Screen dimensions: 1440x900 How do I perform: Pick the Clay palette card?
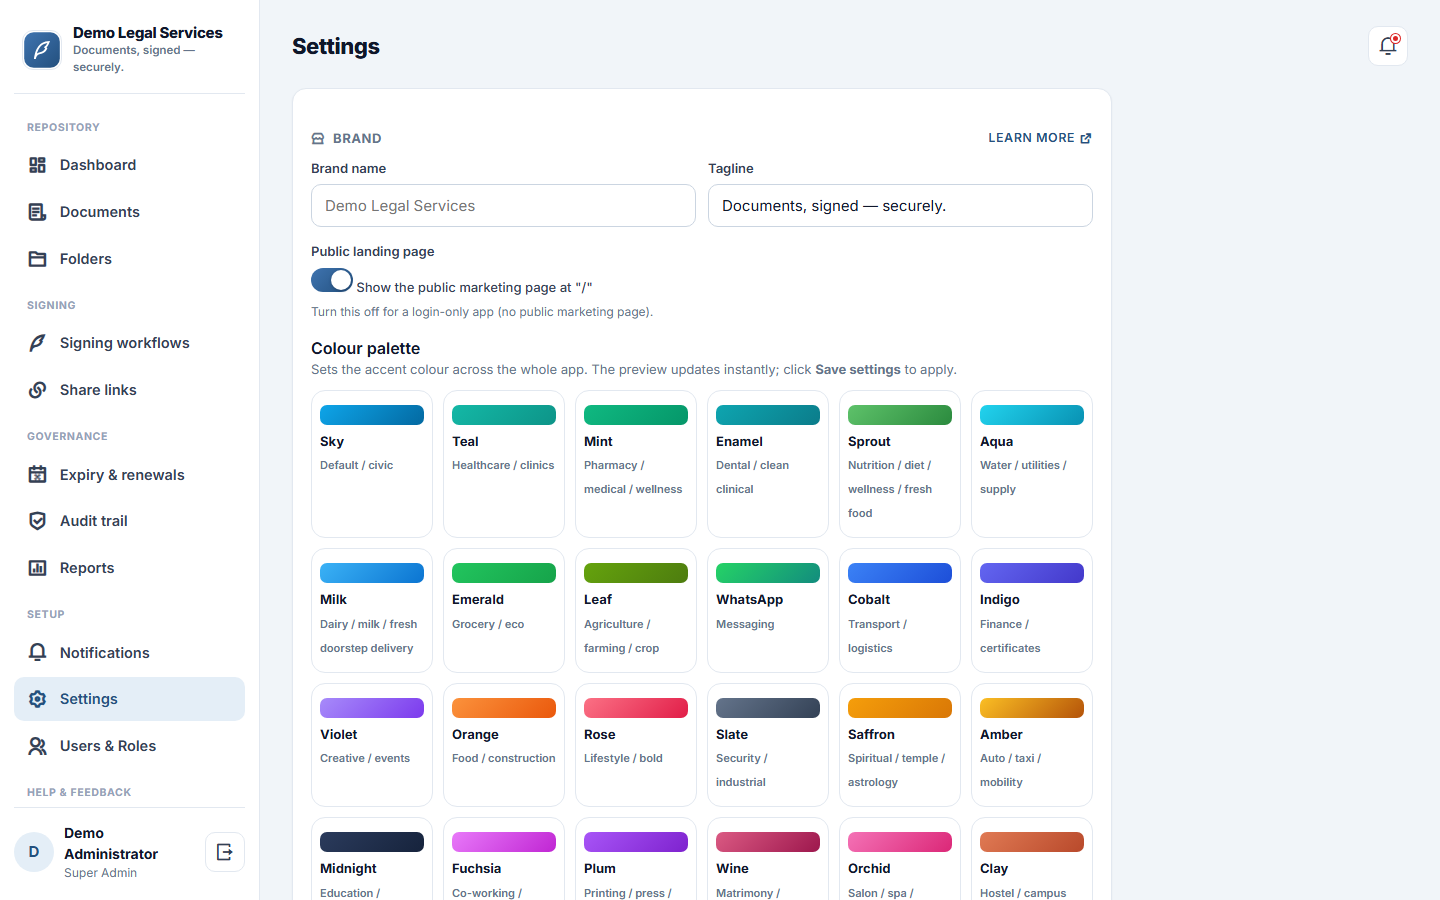pyautogui.click(x=1032, y=859)
